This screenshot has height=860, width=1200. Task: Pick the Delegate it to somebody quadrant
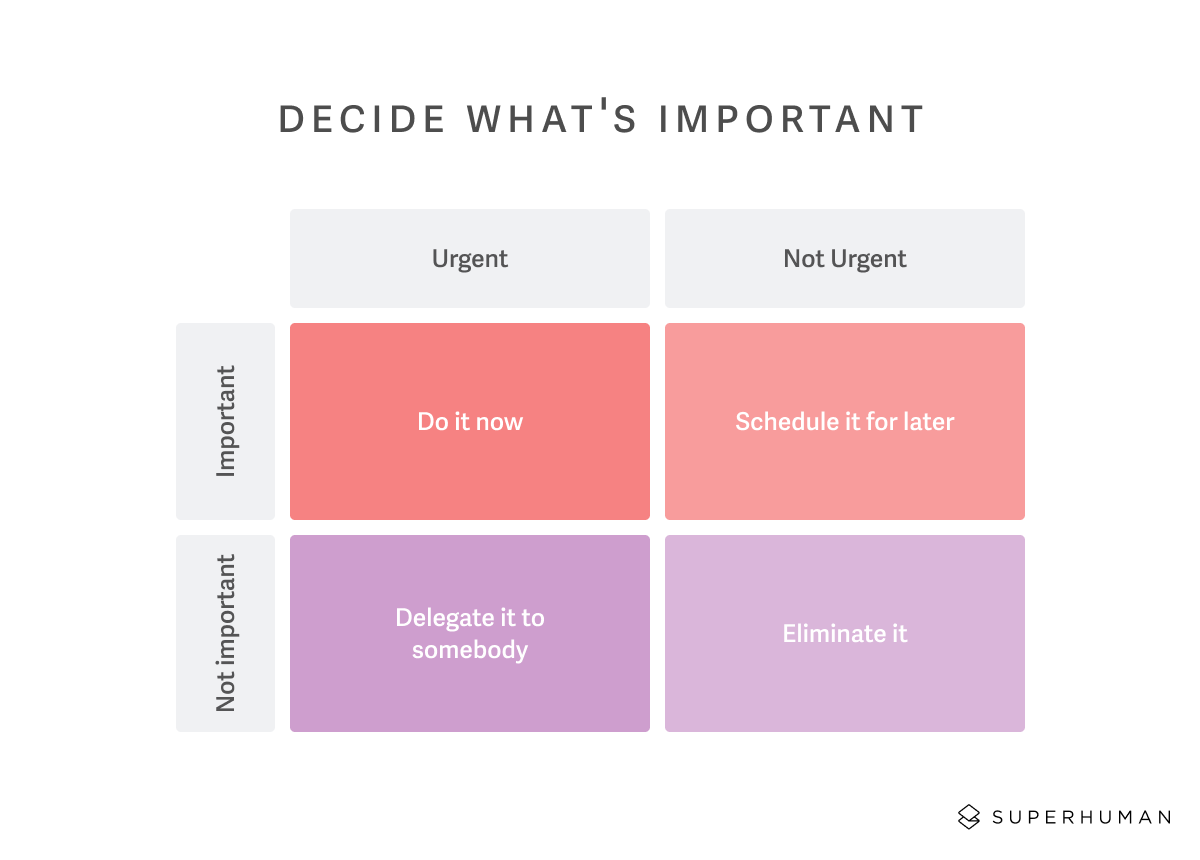(470, 633)
